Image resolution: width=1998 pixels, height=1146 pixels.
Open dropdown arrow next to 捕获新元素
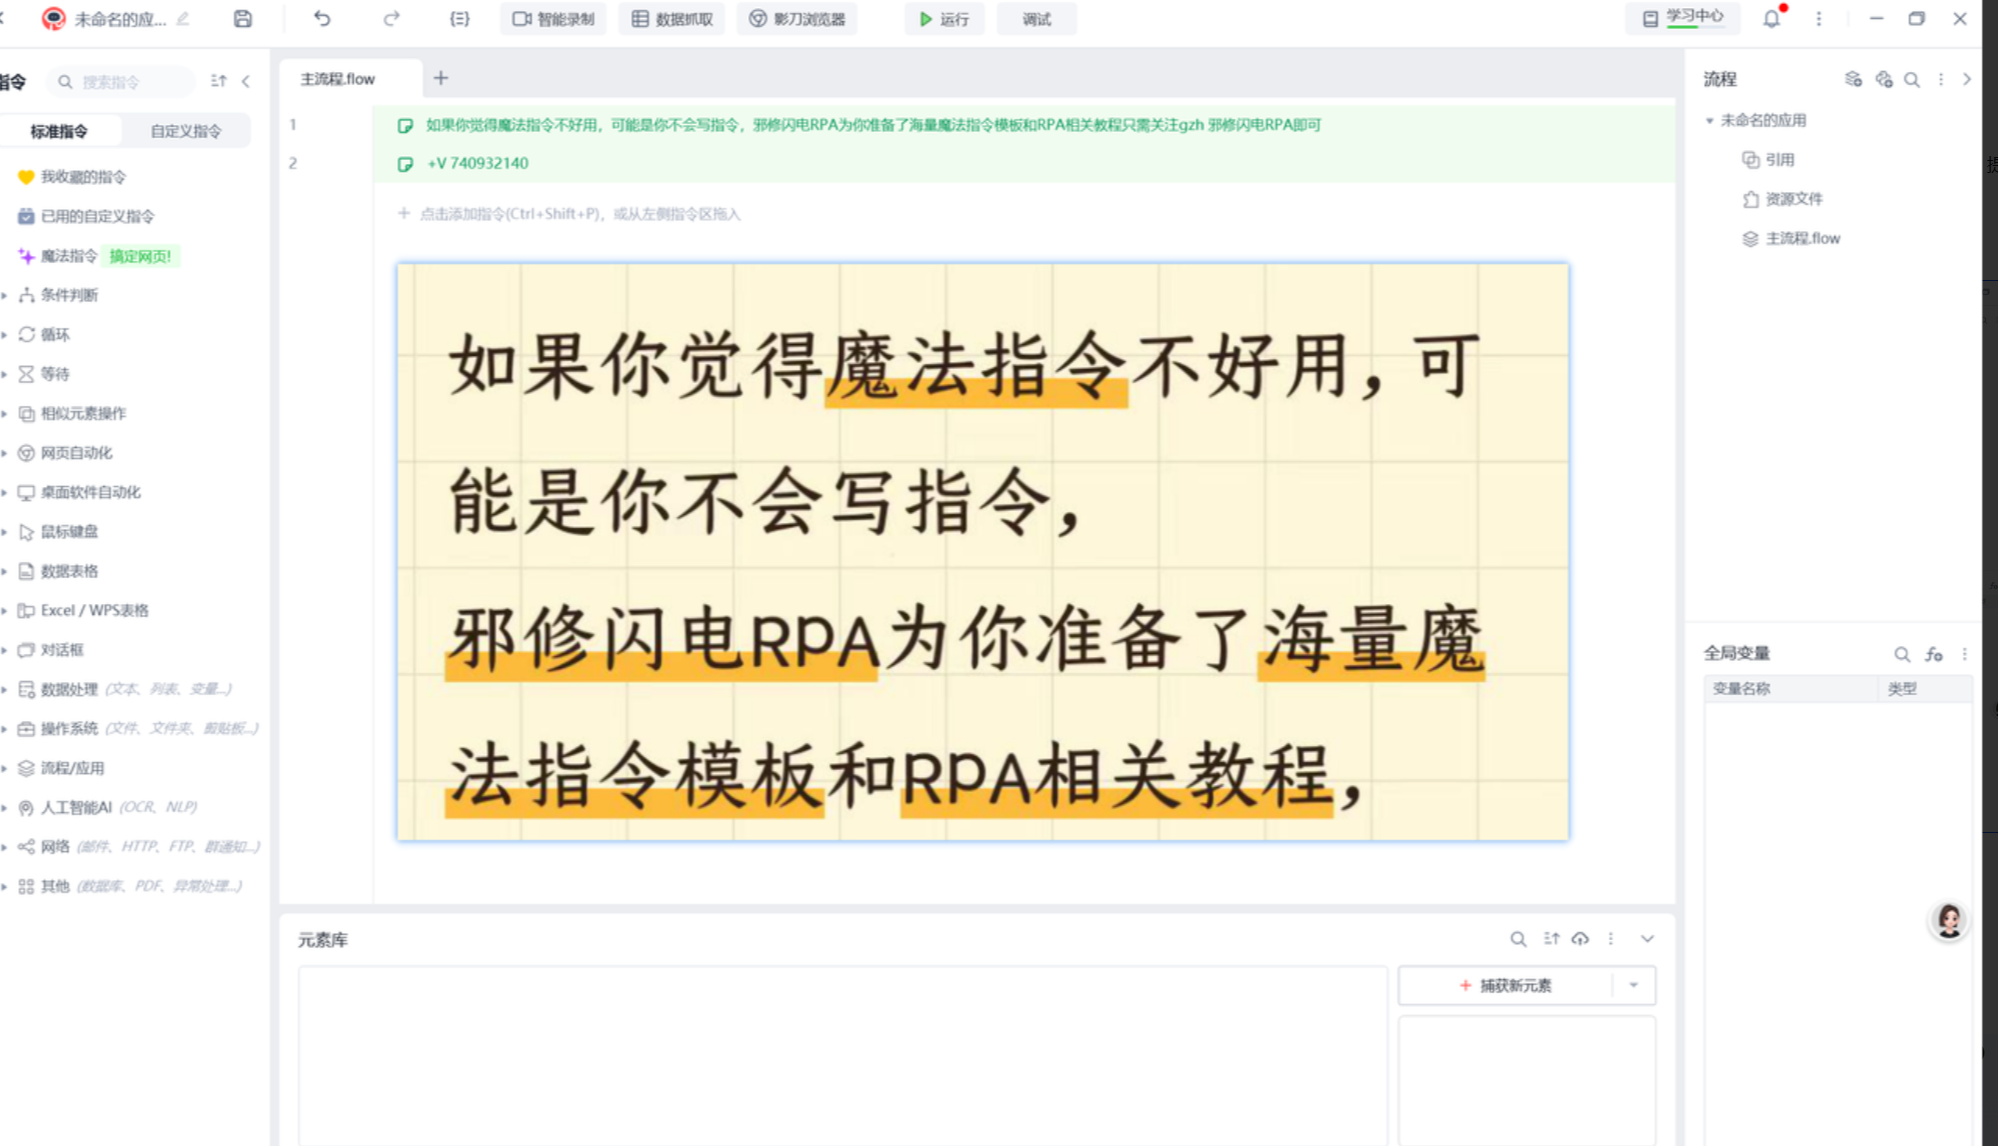pos(1633,985)
